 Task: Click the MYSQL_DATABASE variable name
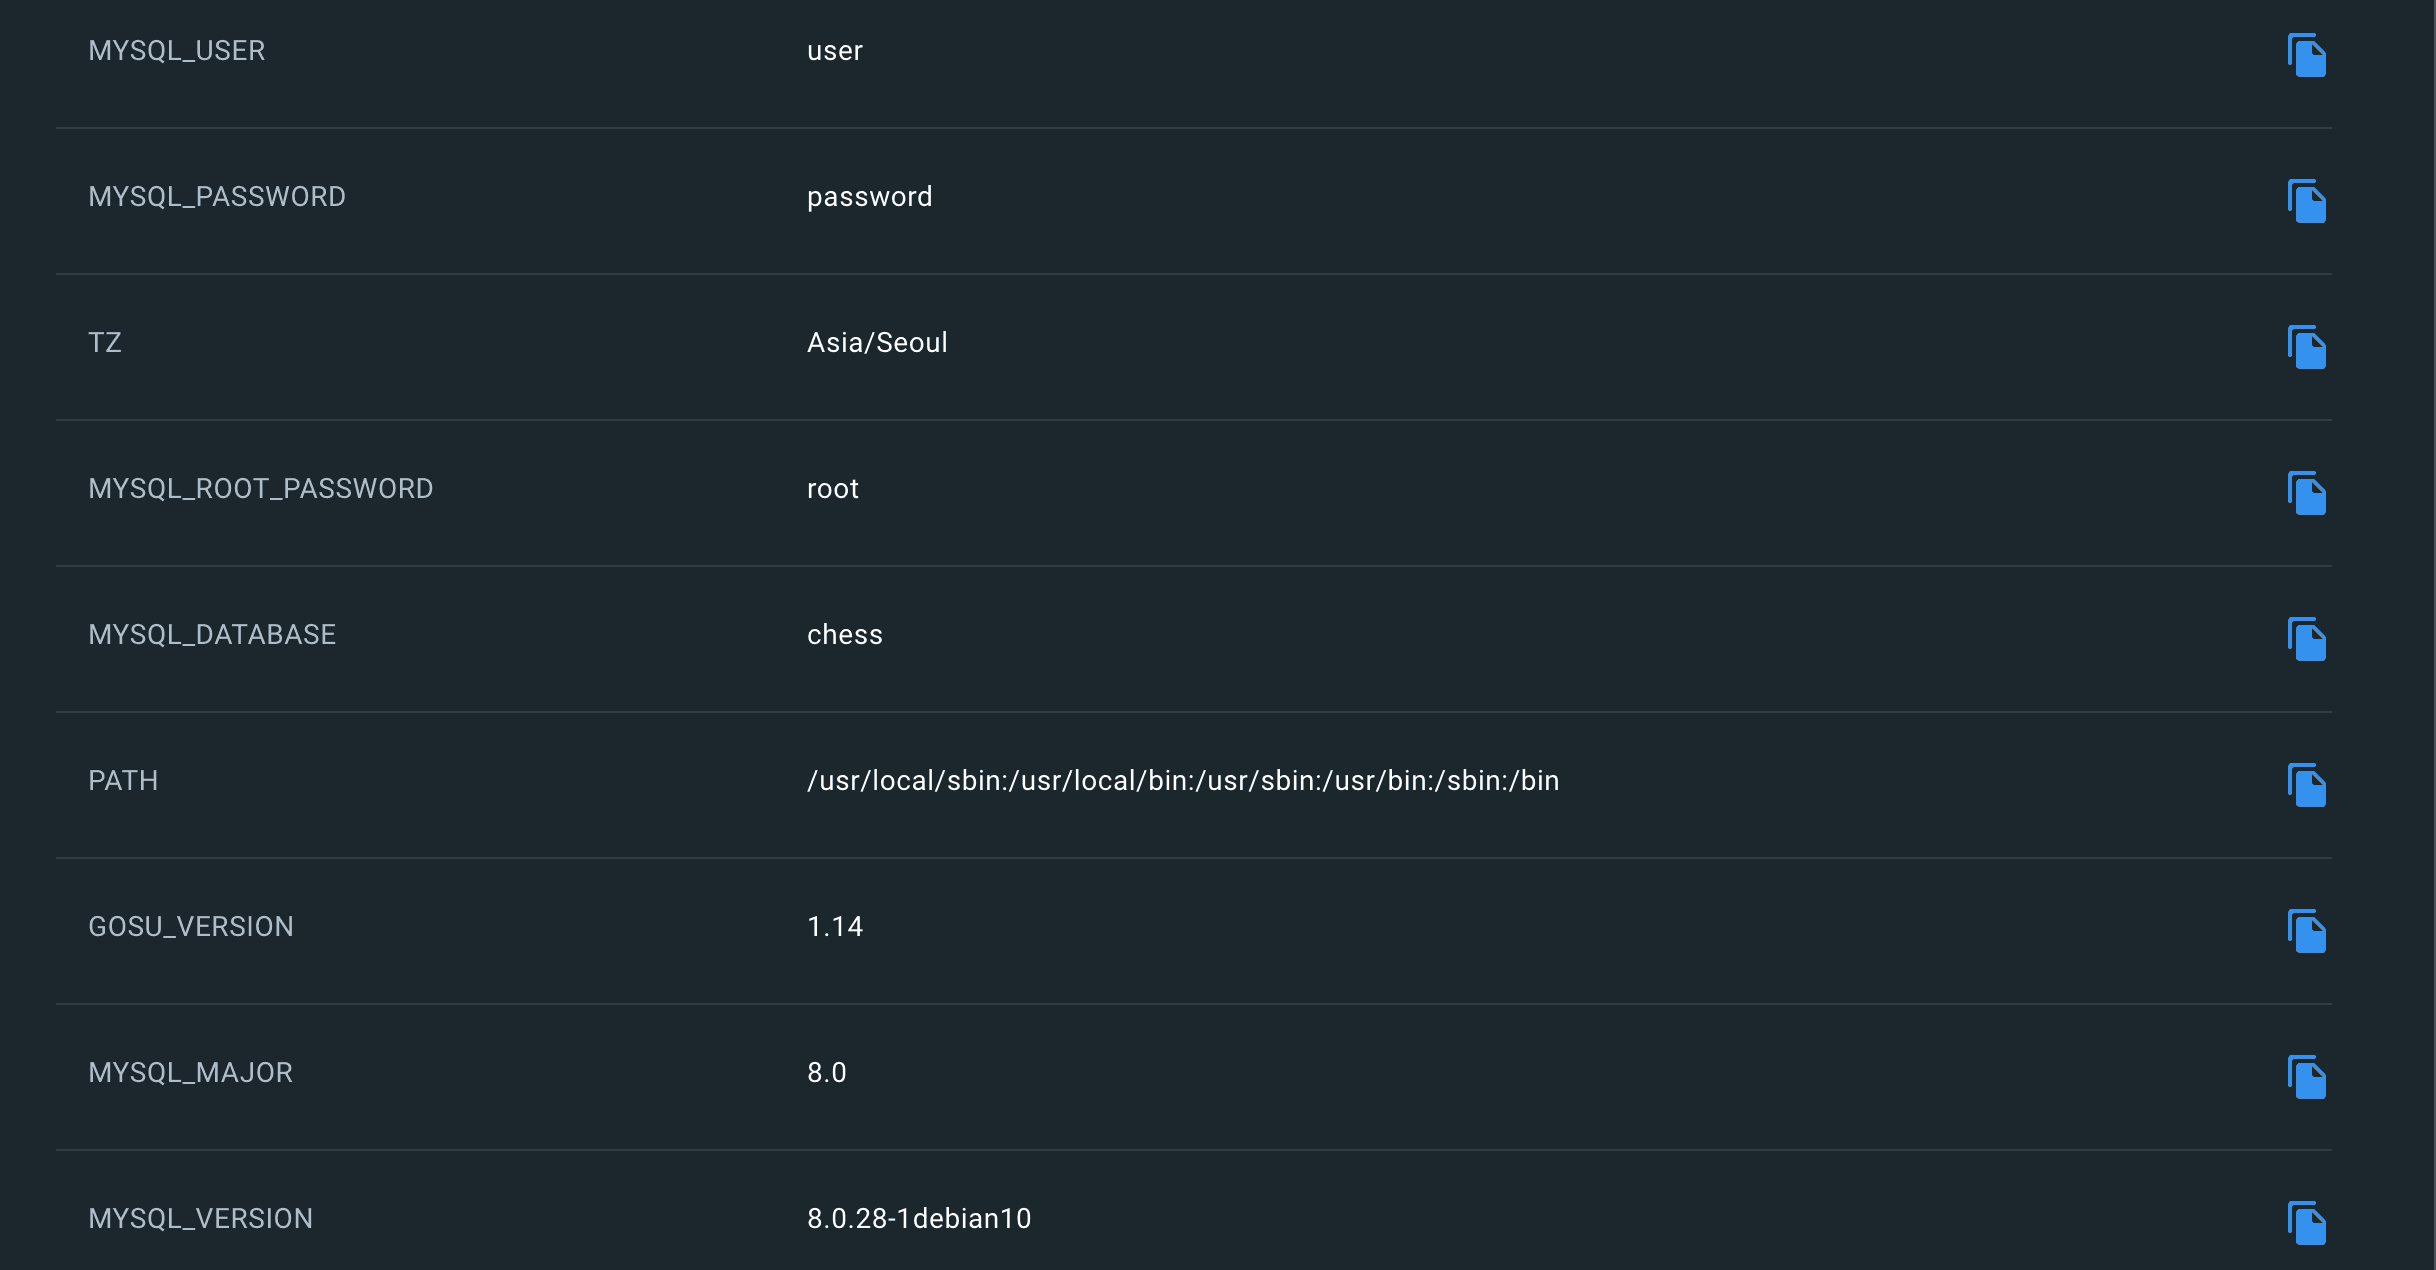(212, 635)
